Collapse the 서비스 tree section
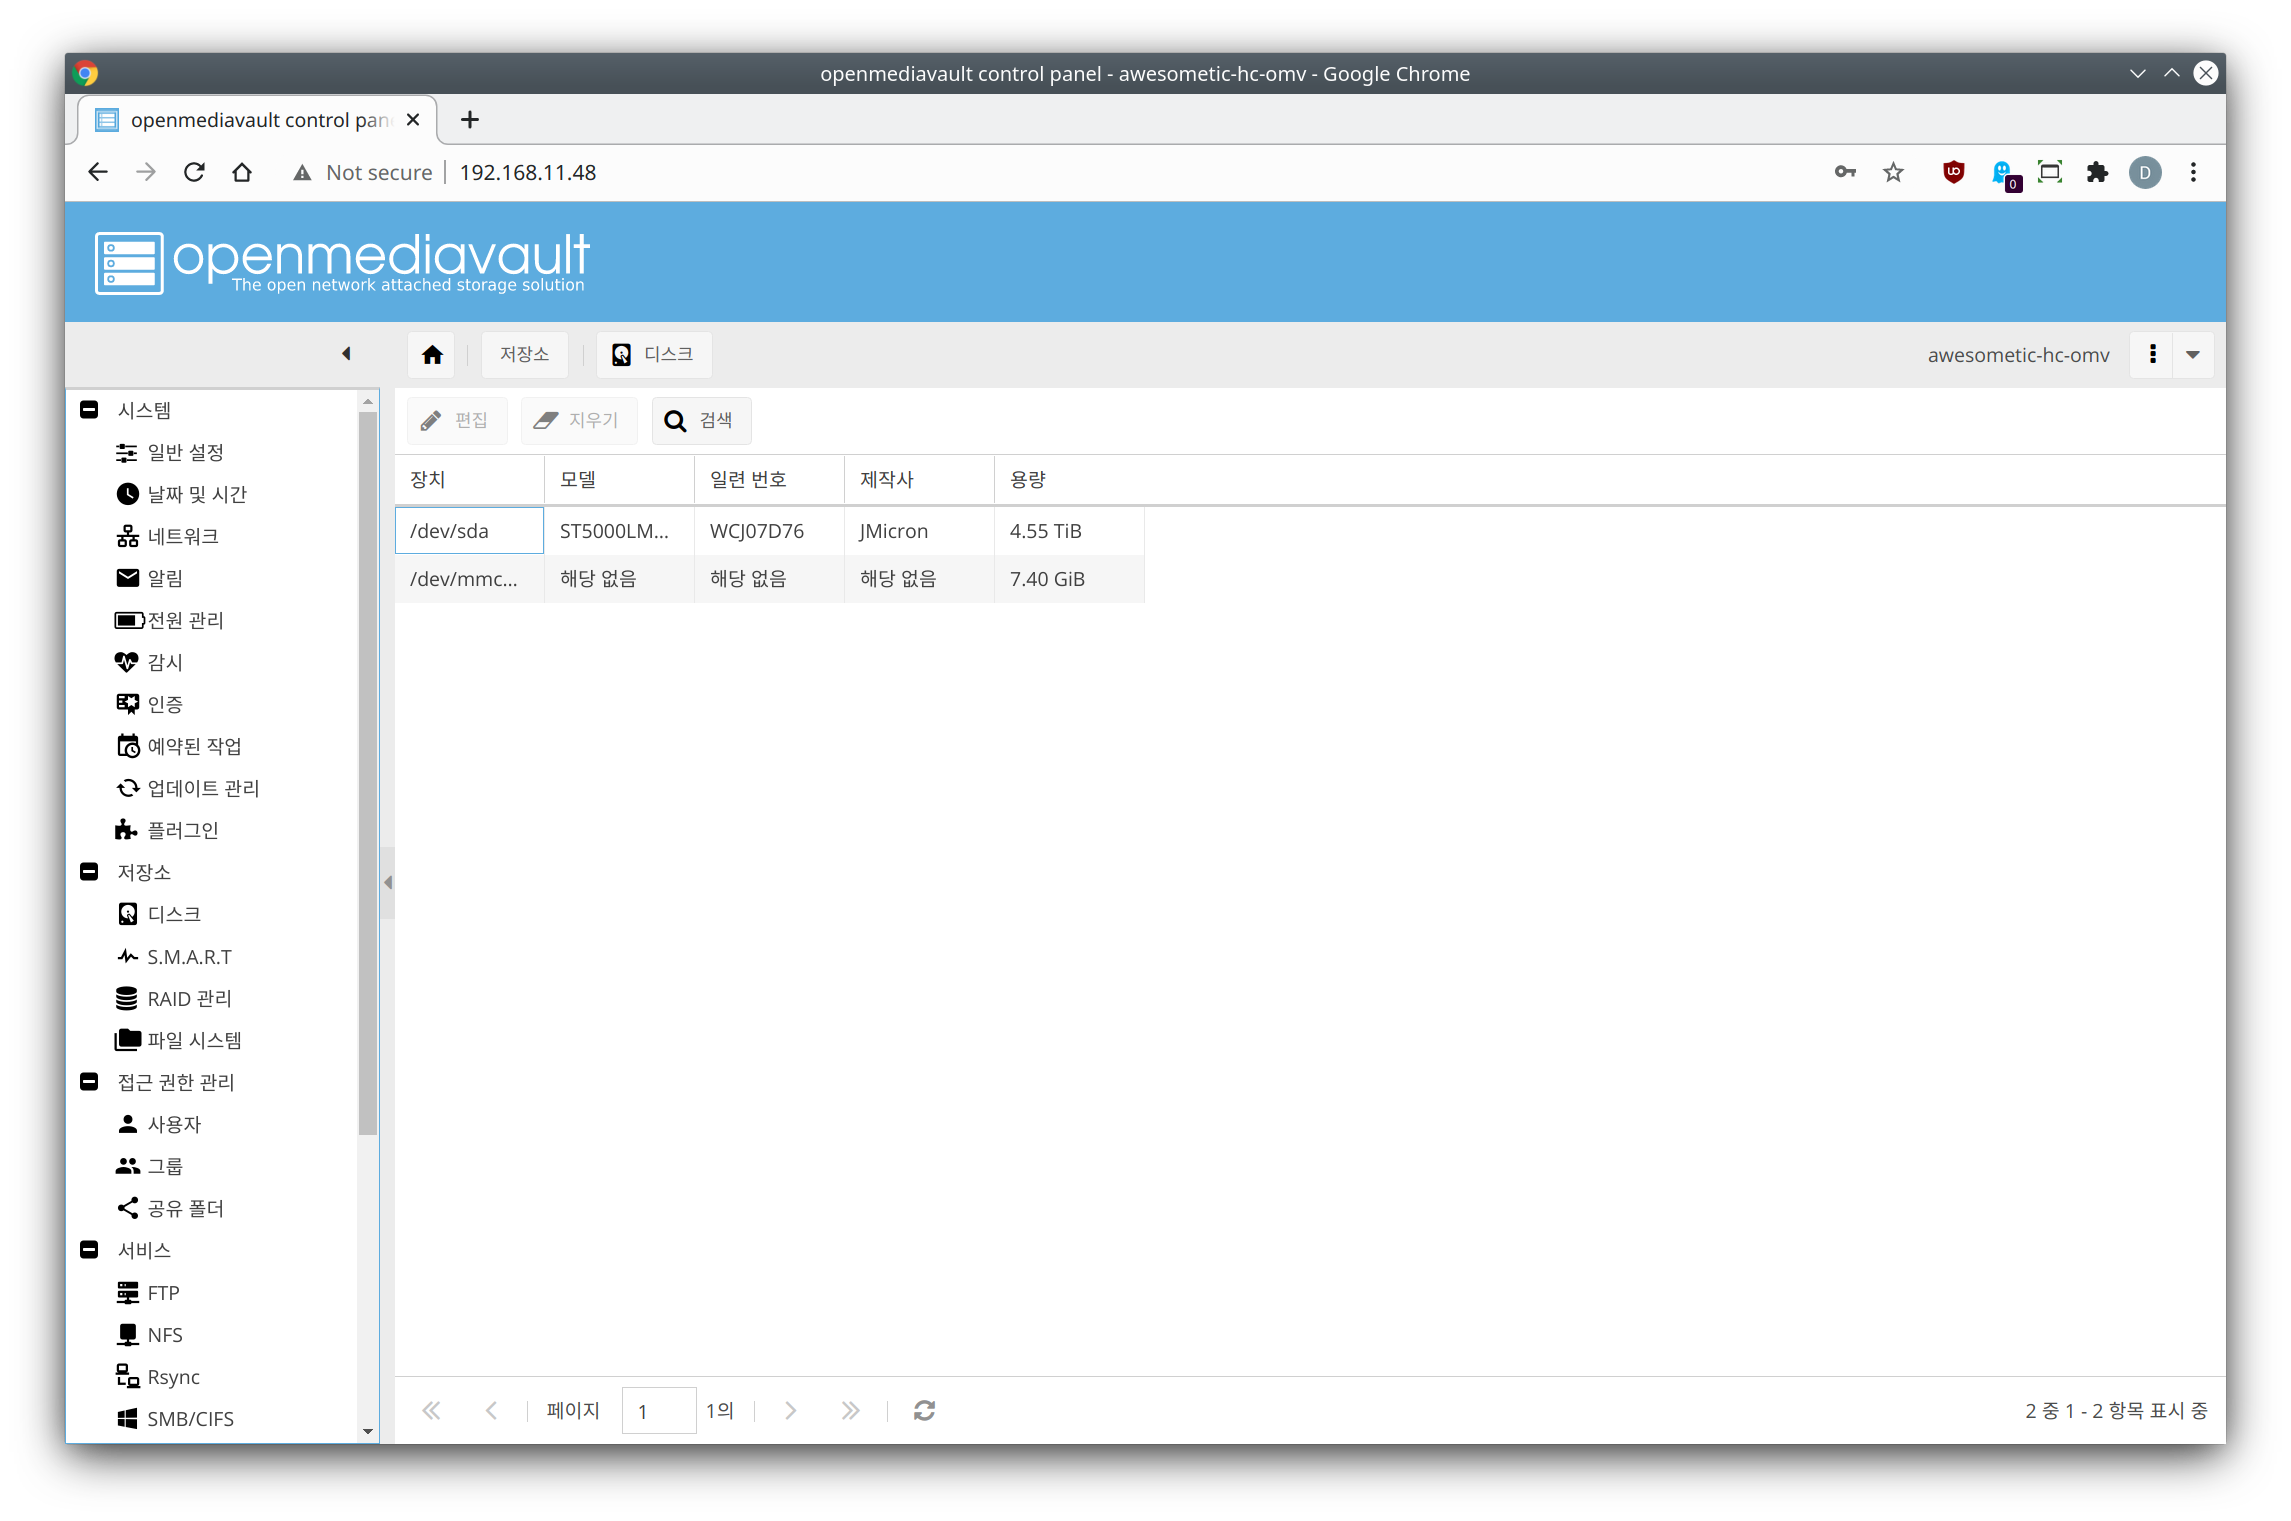The height and width of the screenshot is (1521, 2291). 89,1250
